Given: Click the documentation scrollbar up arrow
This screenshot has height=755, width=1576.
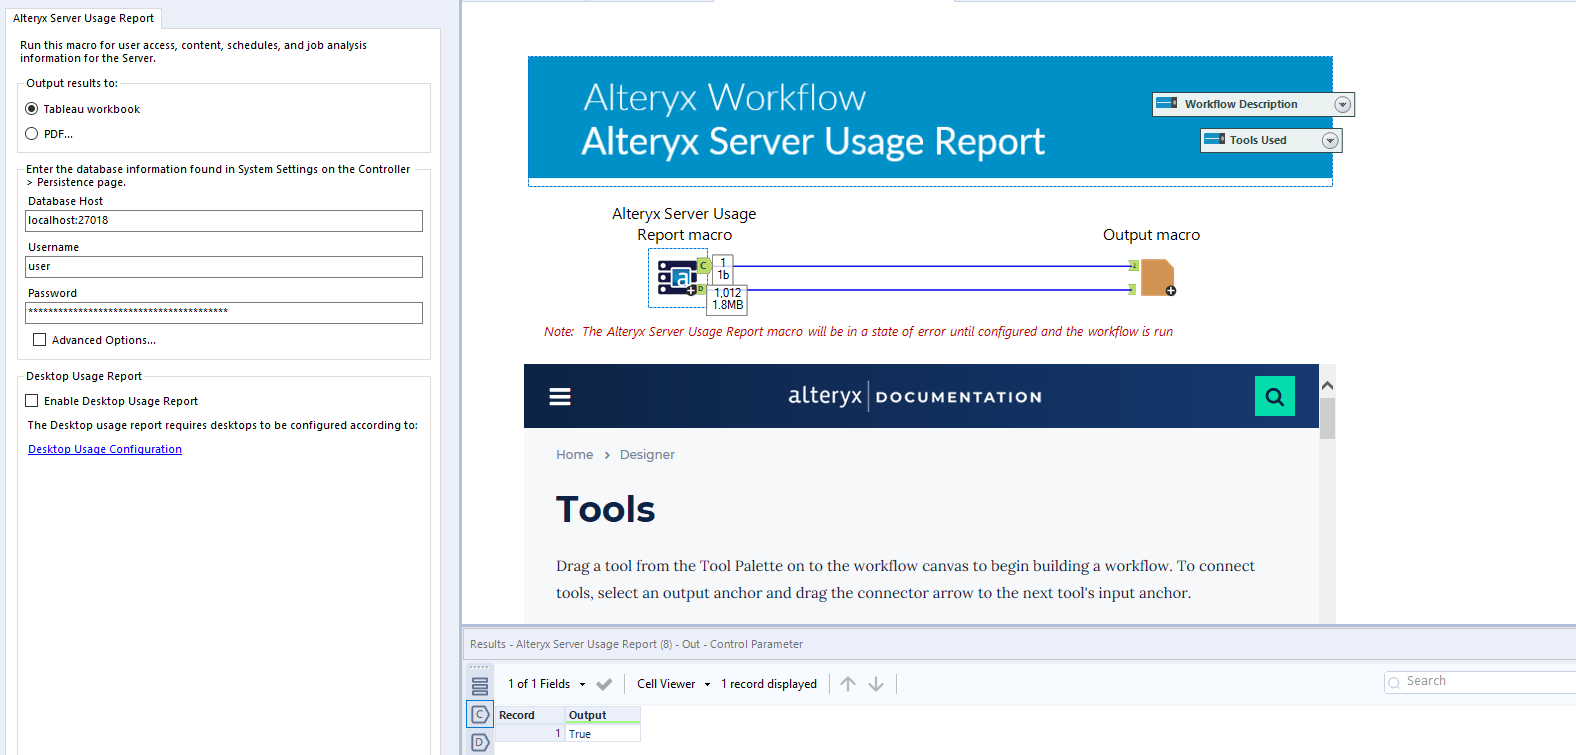Looking at the screenshot, I should pyautogui.click(x=1327, y=386).
